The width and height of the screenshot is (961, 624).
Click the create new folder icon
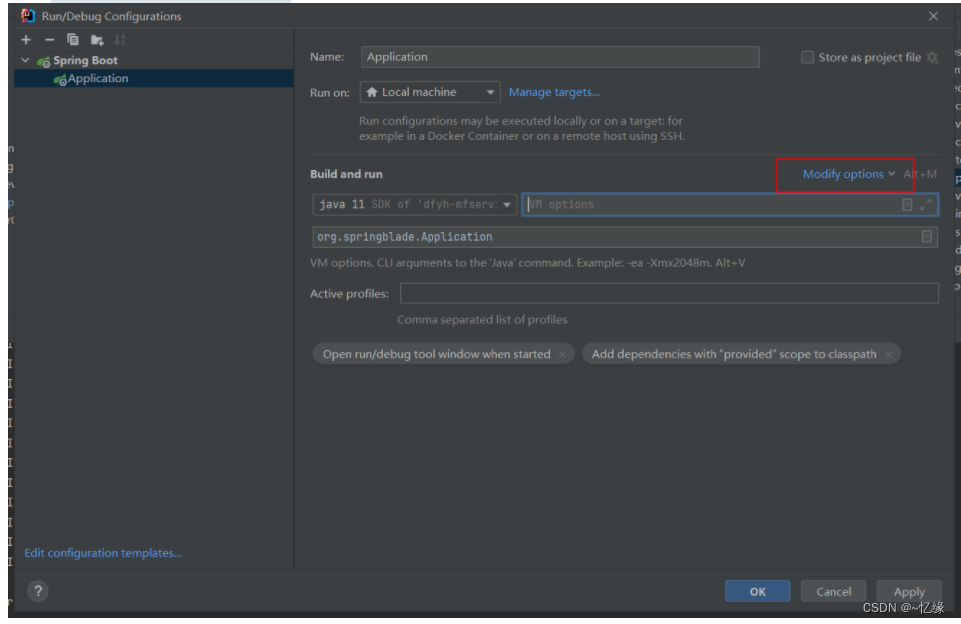(97, 40)
